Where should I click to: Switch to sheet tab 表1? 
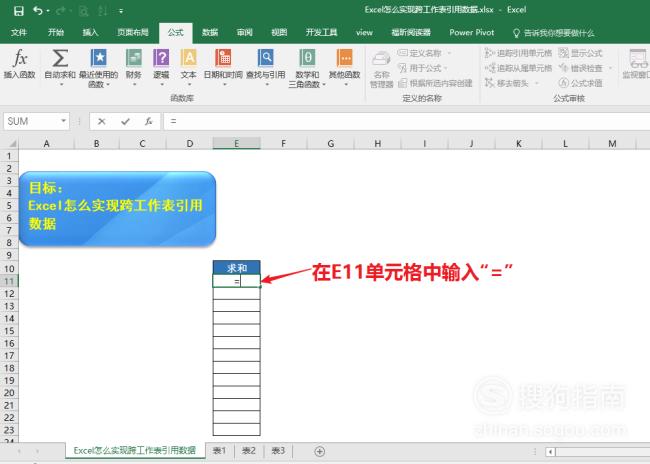[x=219, y=451]
